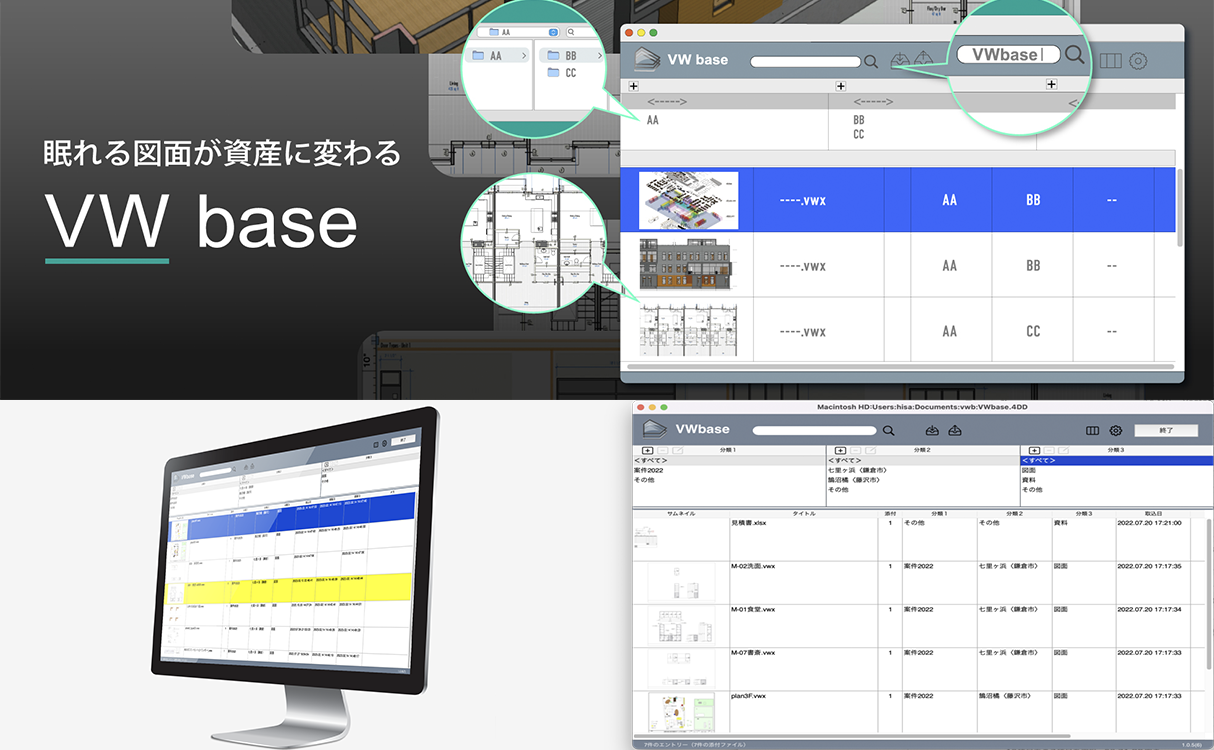Click the plus icon in the 分類2 panel

click(x=841, y=451)
